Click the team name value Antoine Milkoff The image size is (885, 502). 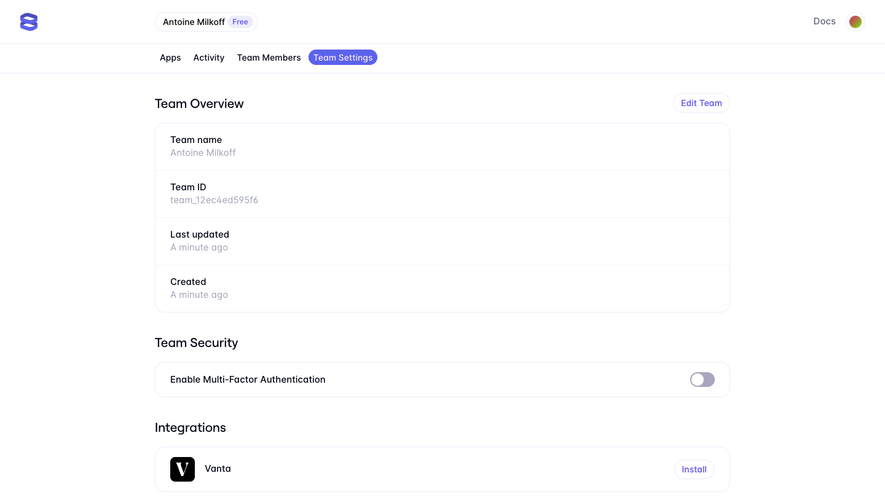tap(203, 152)
